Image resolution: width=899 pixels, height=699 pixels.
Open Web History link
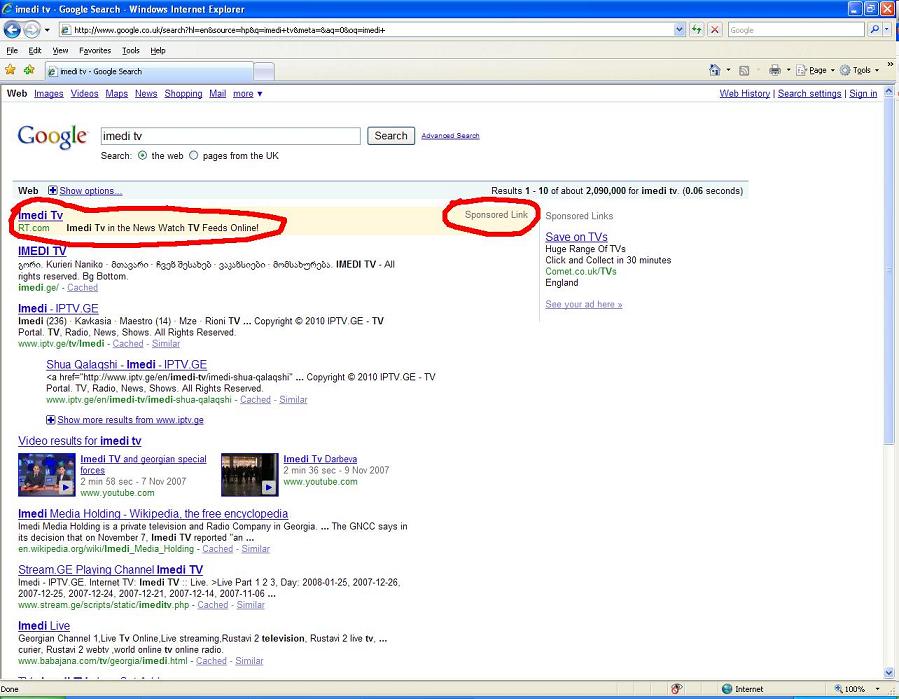pos(745,93)
